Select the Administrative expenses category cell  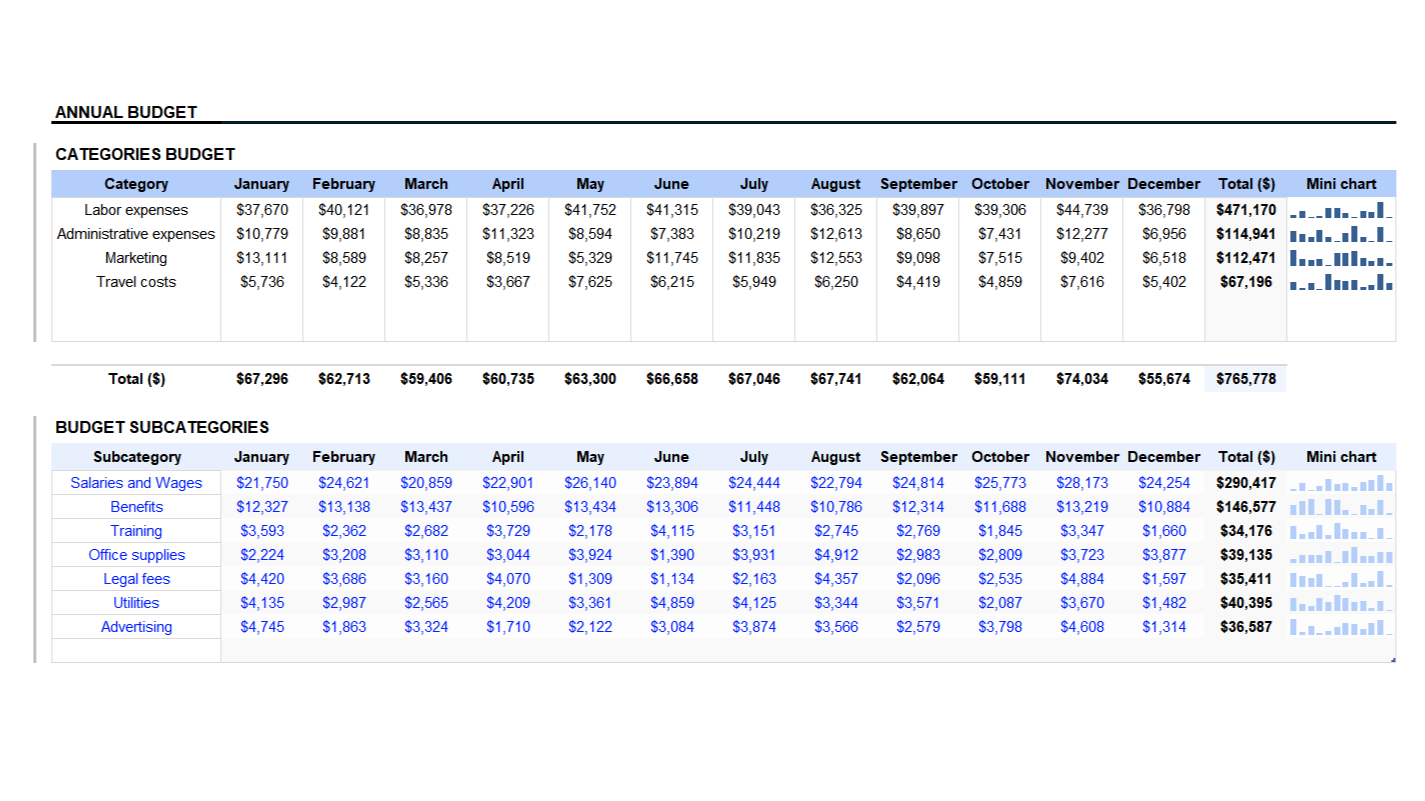pos(136,234)
